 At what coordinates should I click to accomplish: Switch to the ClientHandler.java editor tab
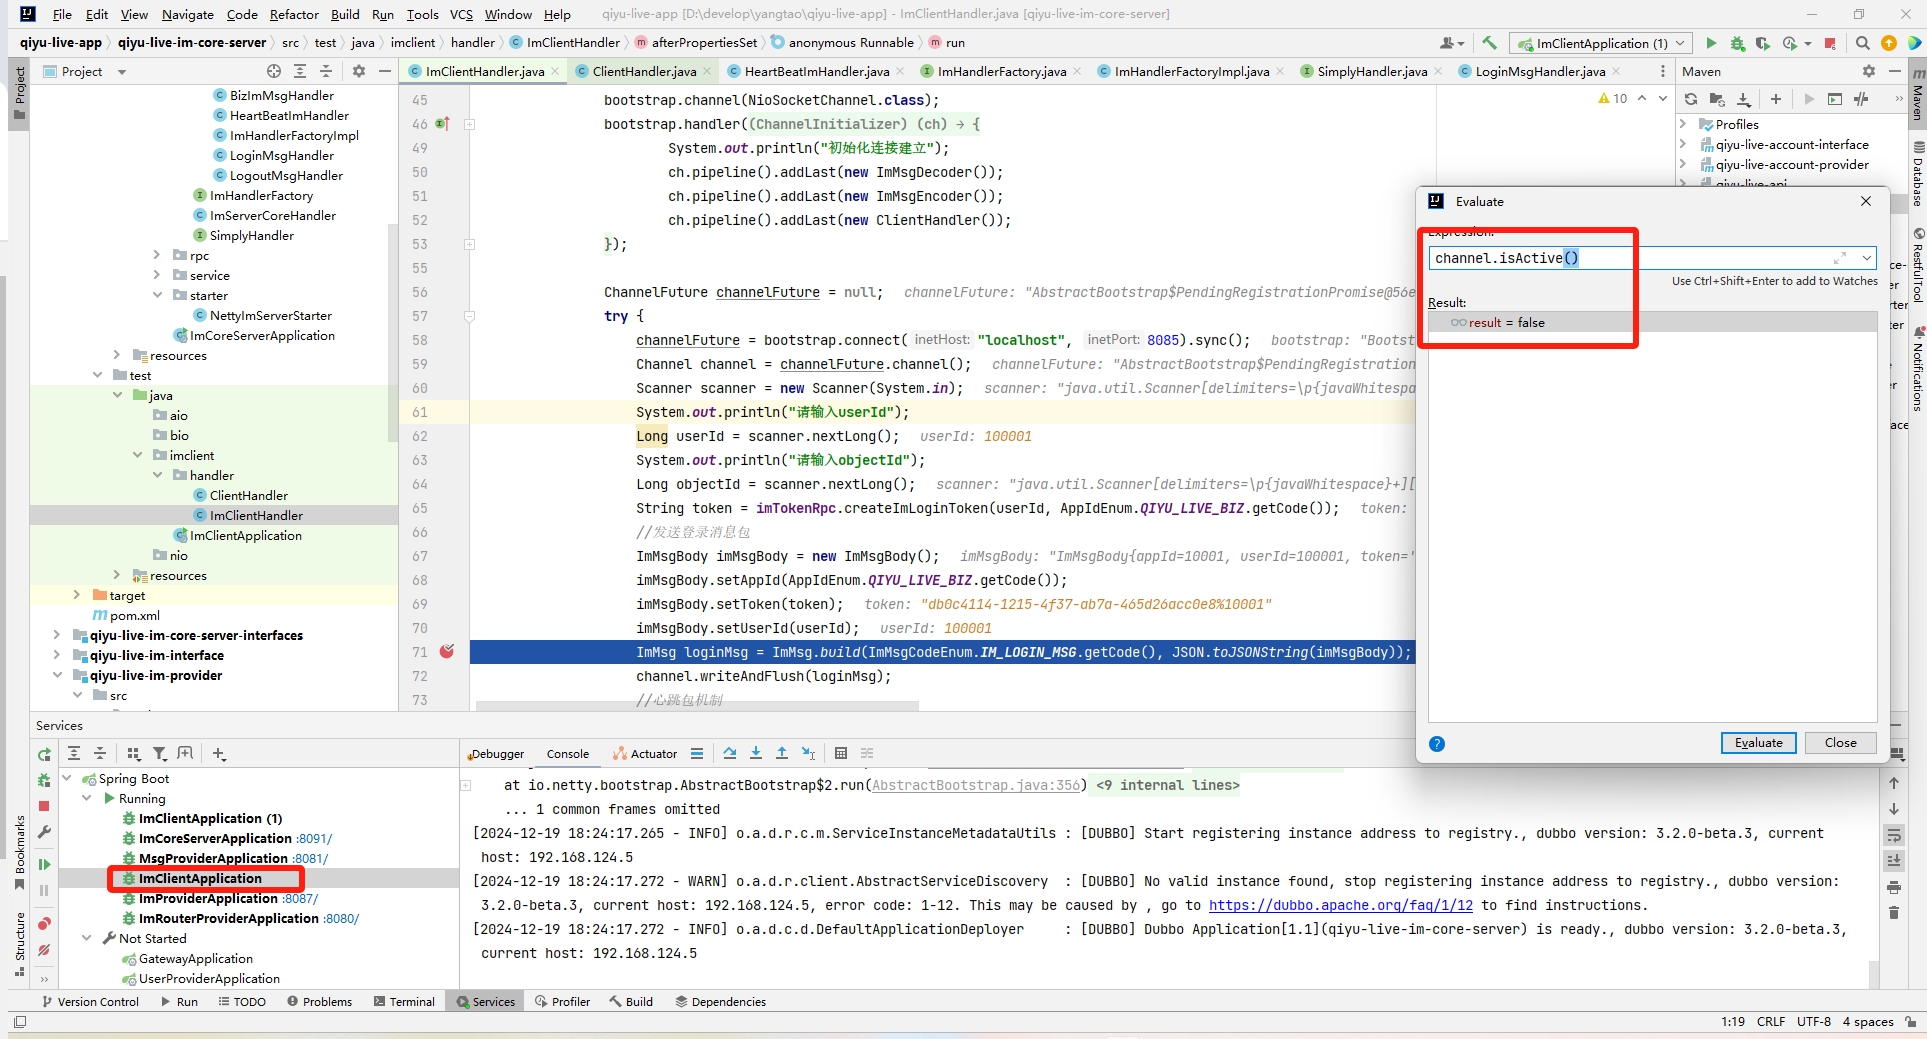[x=644, y=71]
